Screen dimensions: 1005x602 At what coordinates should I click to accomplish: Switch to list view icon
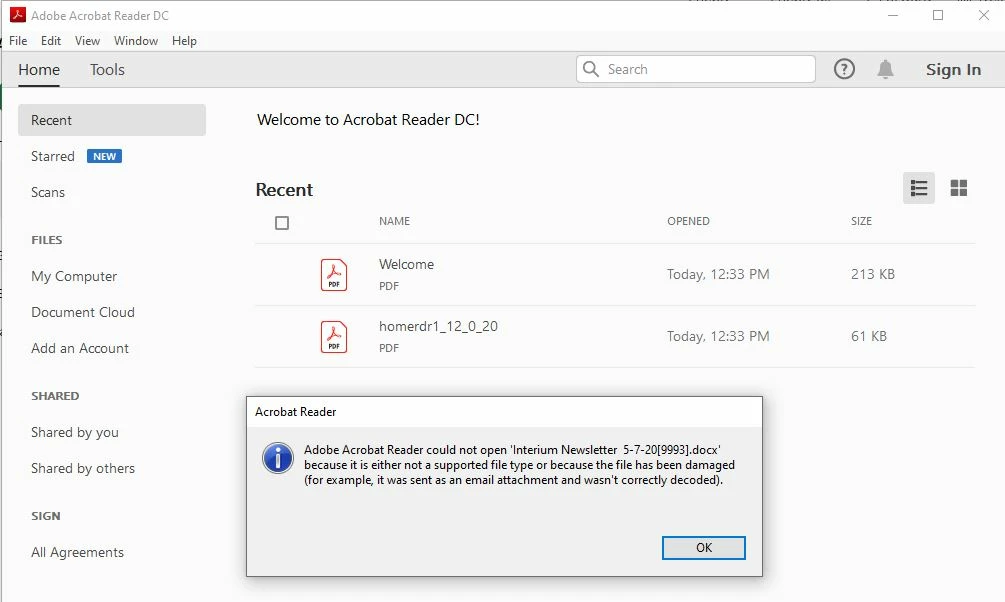(918, 188)
